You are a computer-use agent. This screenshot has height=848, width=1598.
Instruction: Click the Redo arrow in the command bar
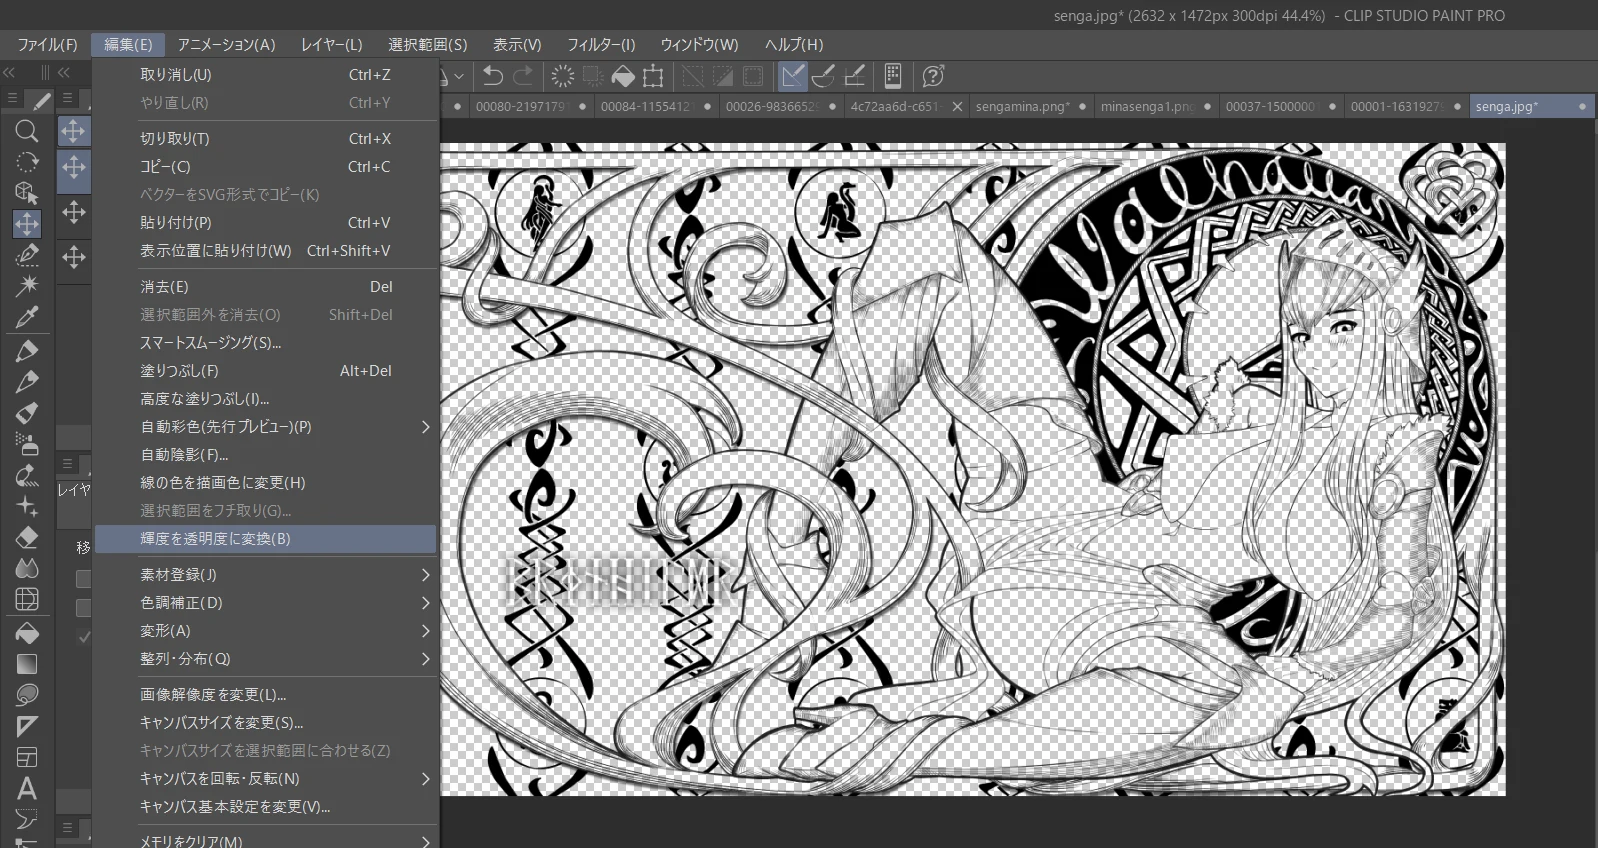coord(523,76)
